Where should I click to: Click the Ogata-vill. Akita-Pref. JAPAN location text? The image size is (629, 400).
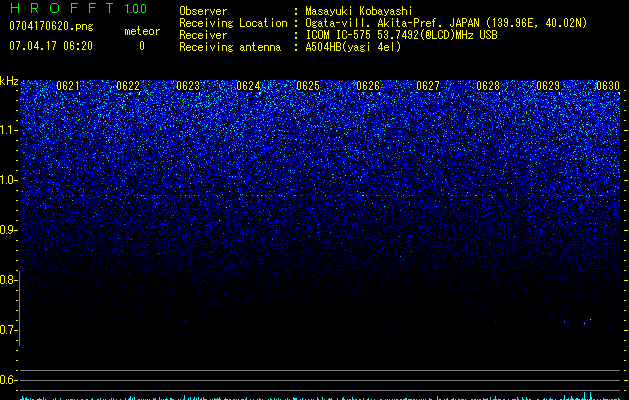pos(446,23)
